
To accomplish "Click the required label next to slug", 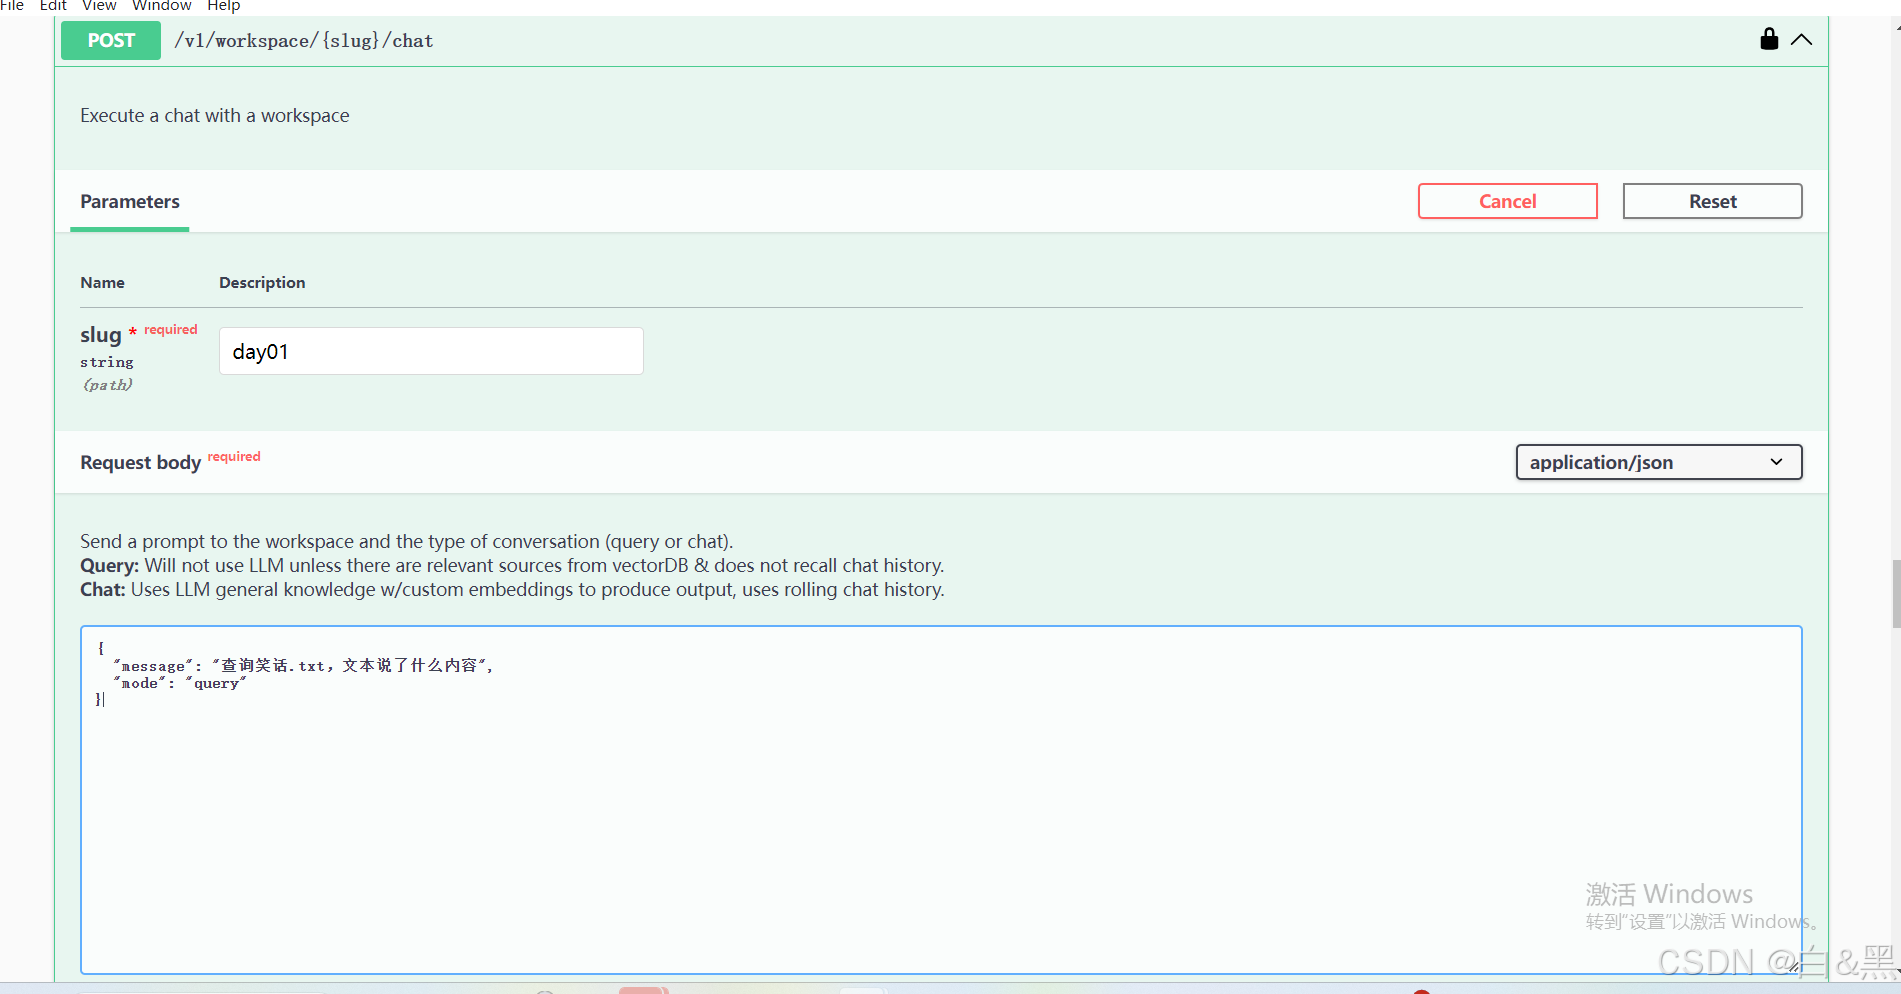I will (x=170, y=329).
